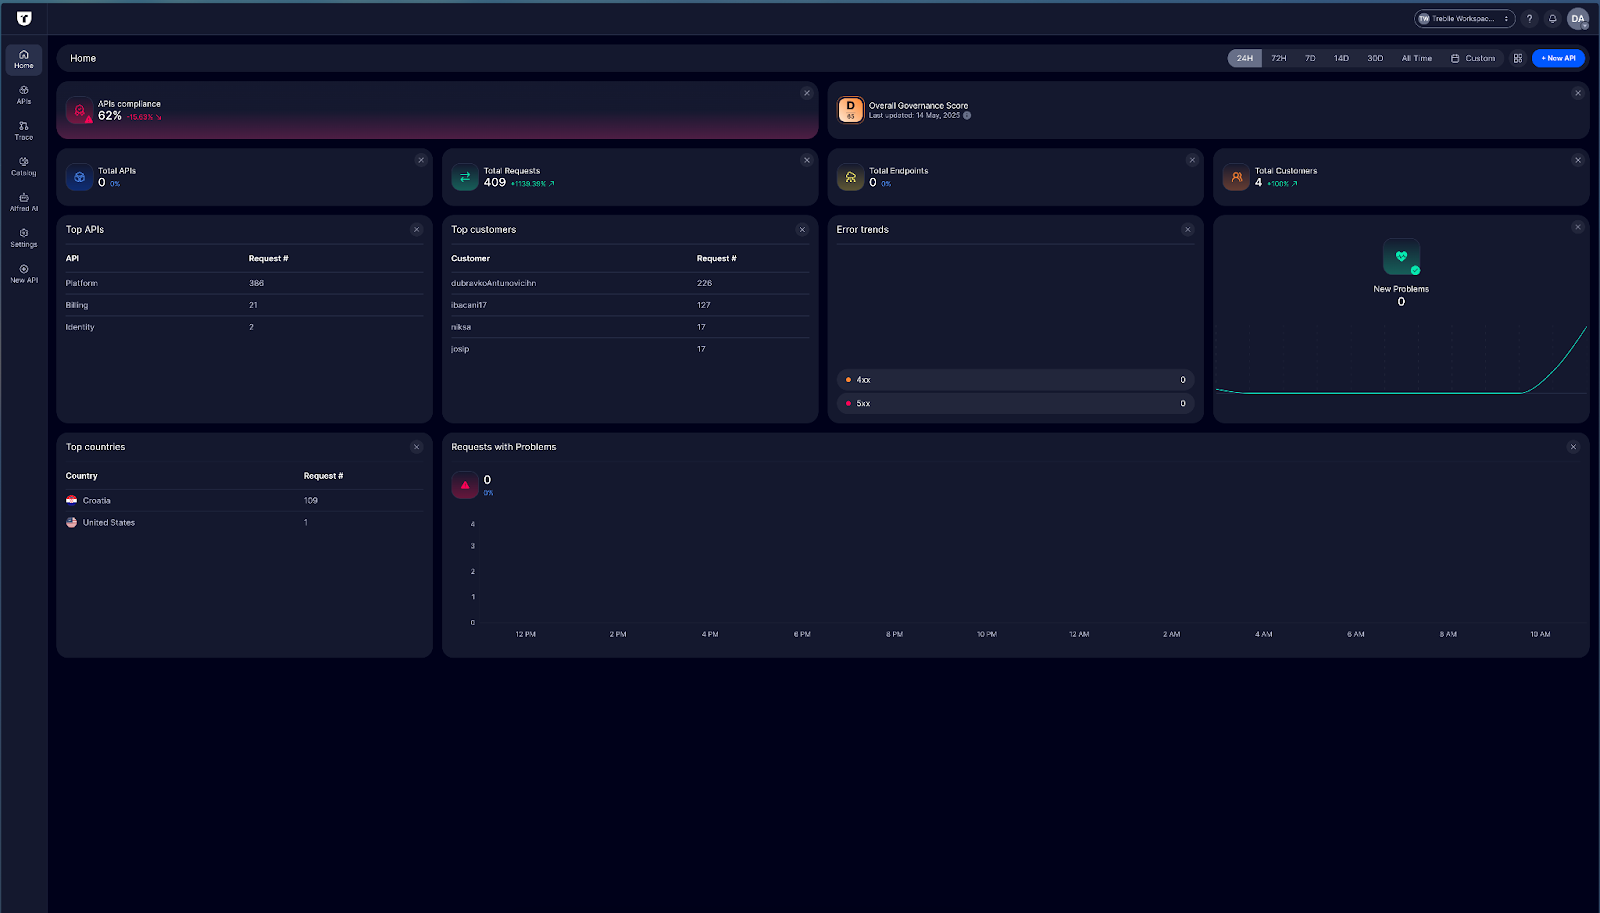Image resolution: width=1600 pixels, height=913 pixels.
Task: Dismiss the Top customers widget
Action: coord(802,230)
